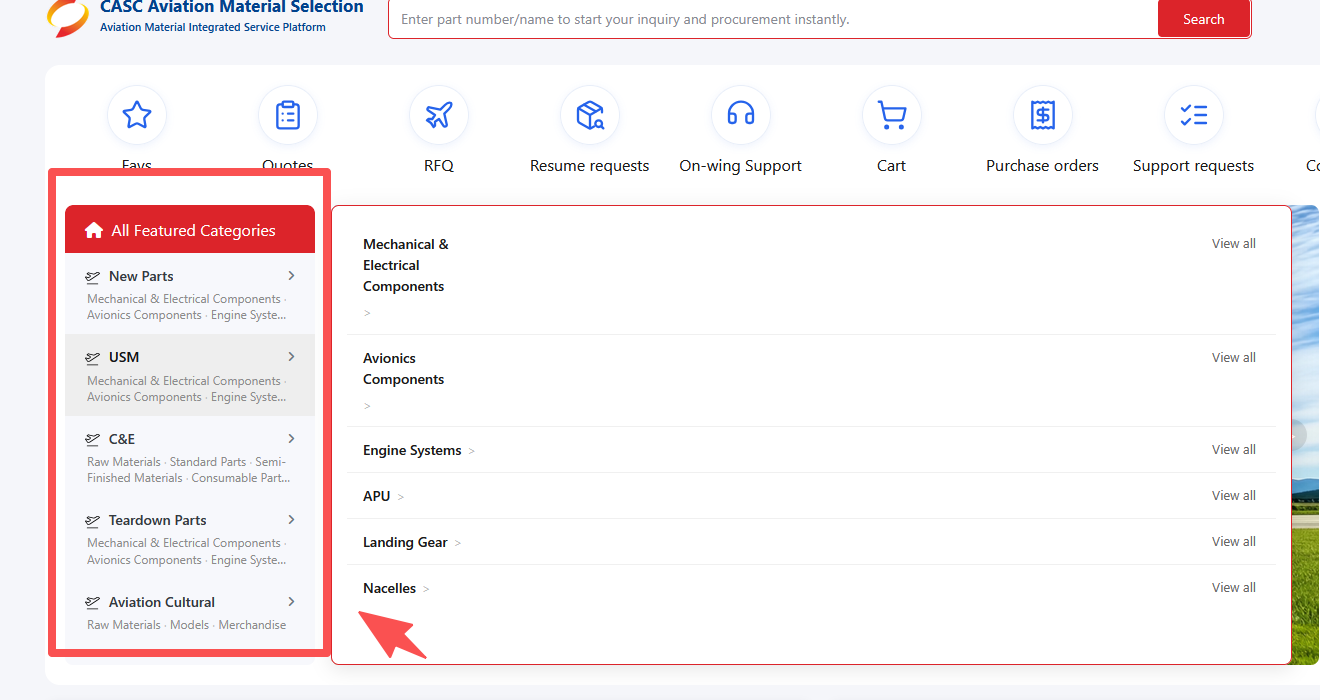The image size is (1320, 700).
Task: Click plane icon beside New Parts
Action: pyautogui.click(x=93, y=277)
